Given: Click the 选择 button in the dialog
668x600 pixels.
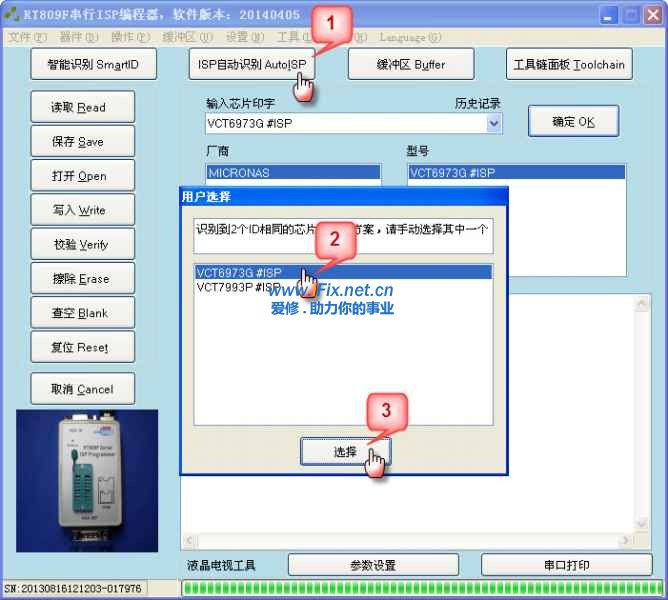Looking at the screenshot, I should [x=345, y=452].
